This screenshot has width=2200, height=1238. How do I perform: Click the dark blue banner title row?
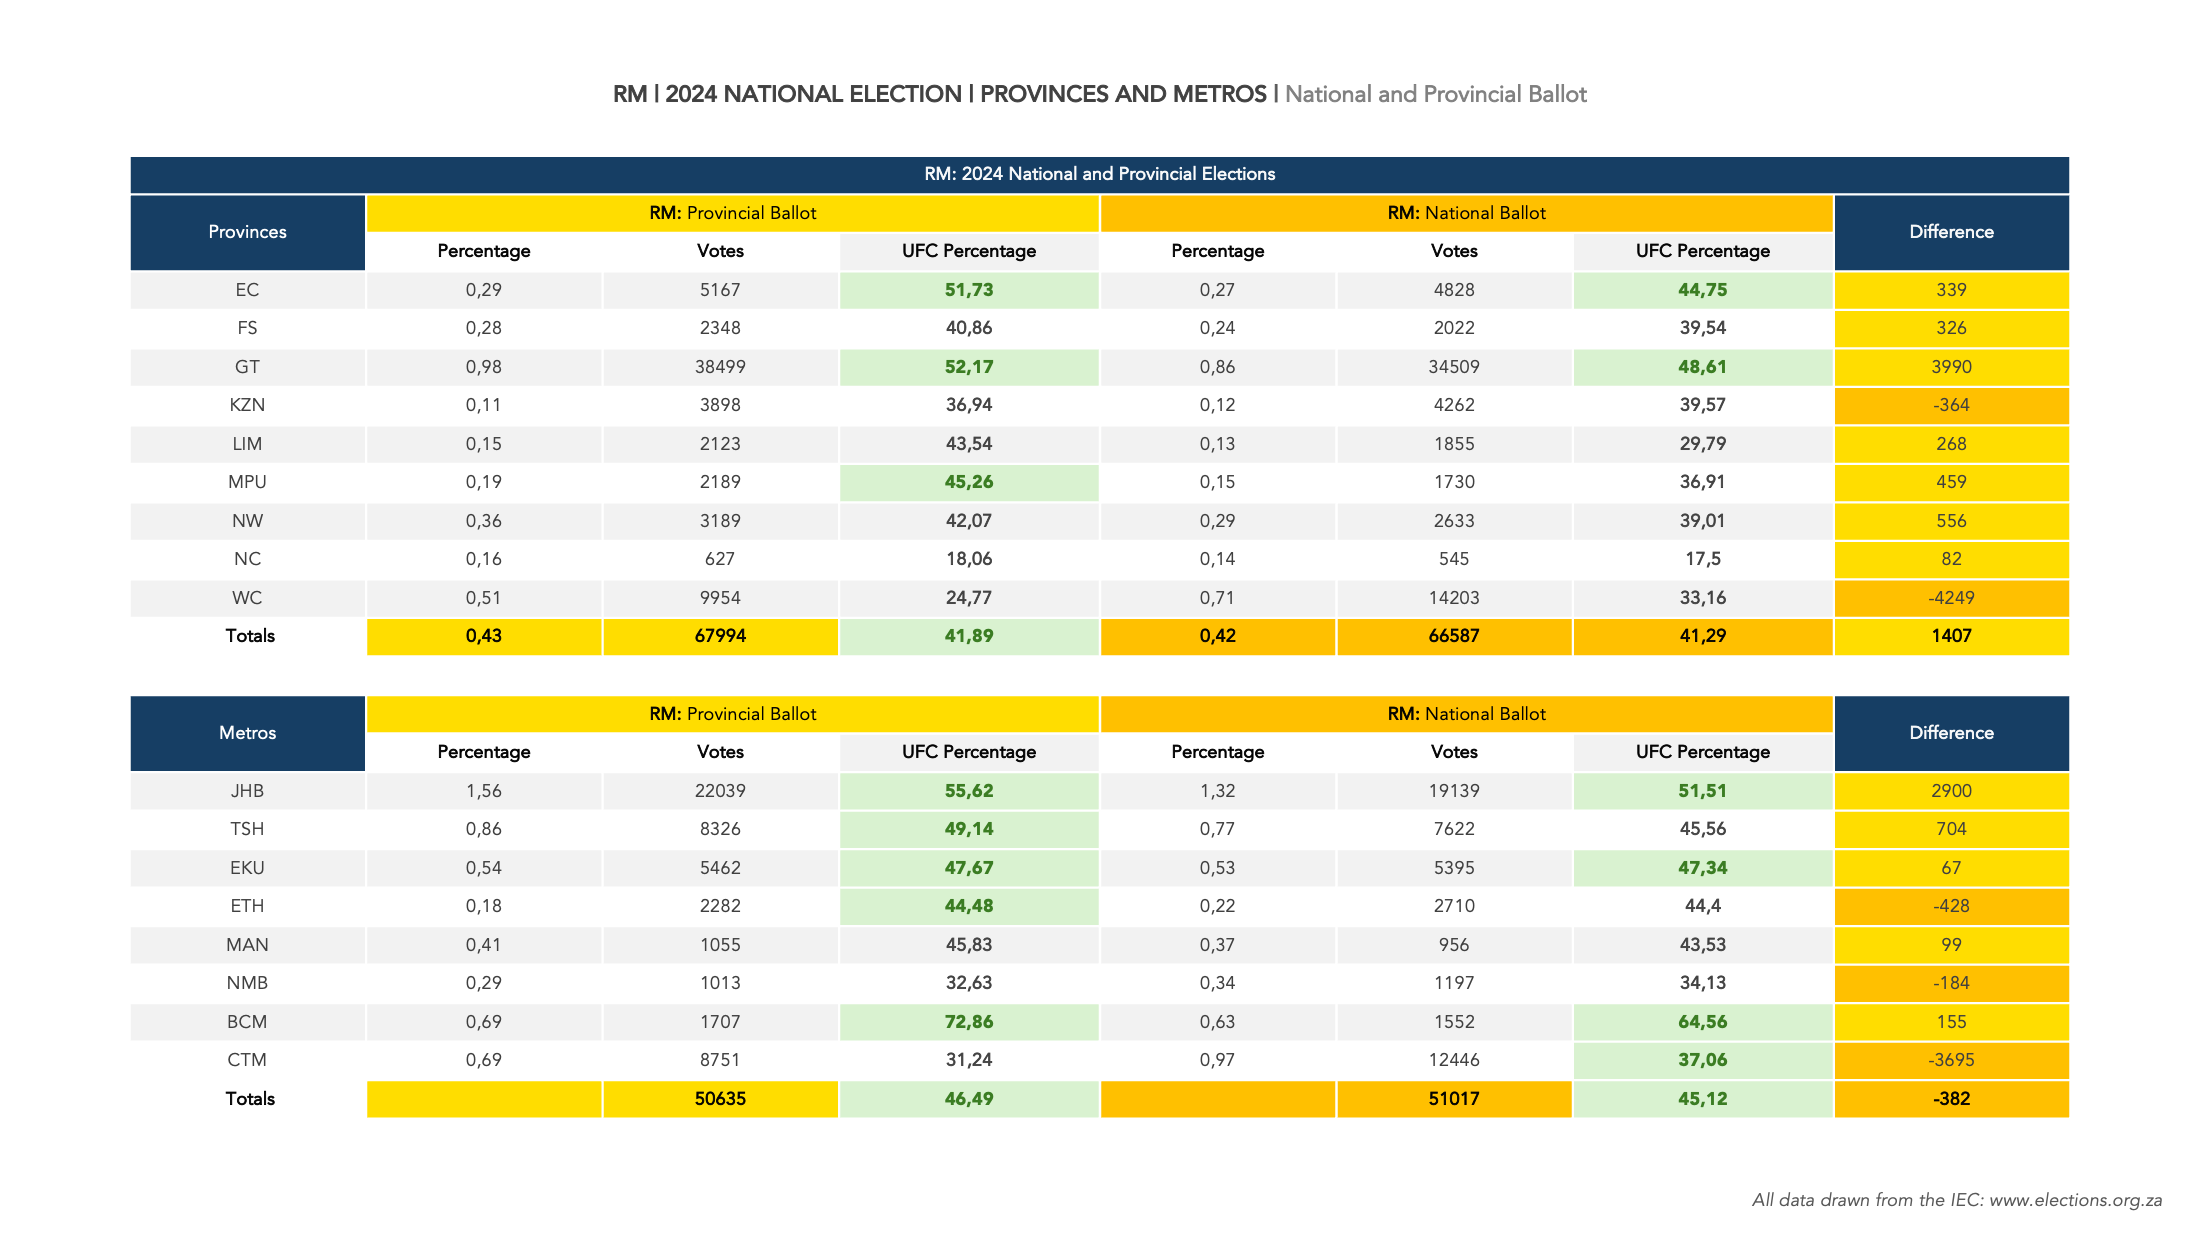(1099, 174)
